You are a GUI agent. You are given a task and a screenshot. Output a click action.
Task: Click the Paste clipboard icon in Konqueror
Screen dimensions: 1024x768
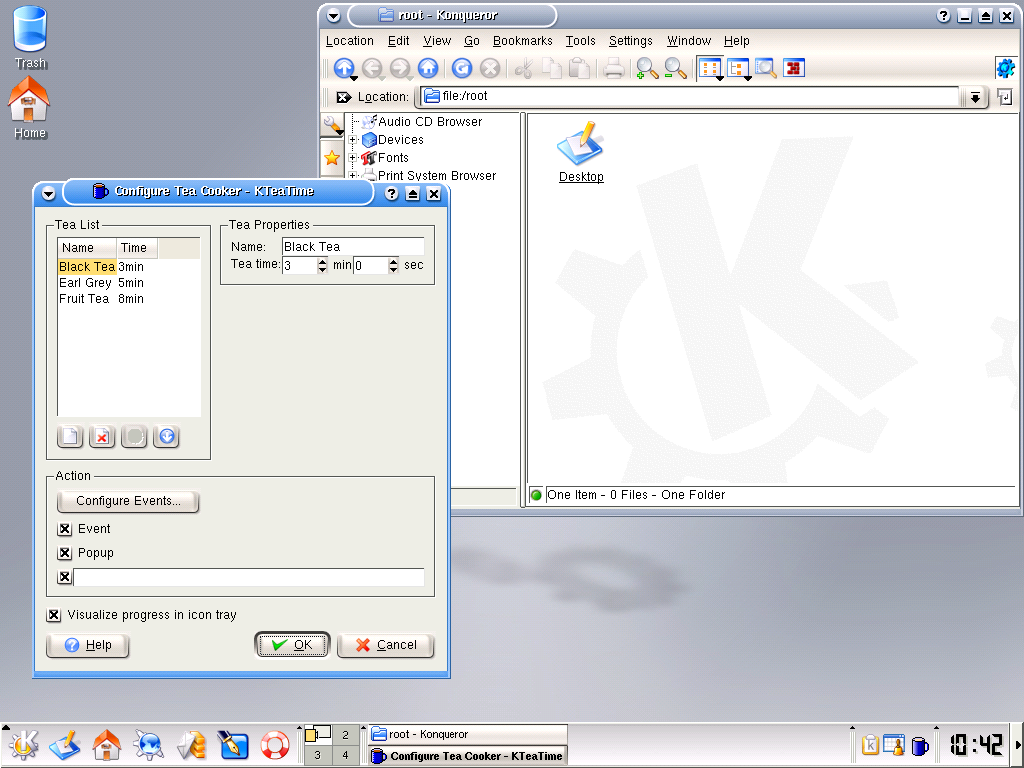(x=579, y=68)
